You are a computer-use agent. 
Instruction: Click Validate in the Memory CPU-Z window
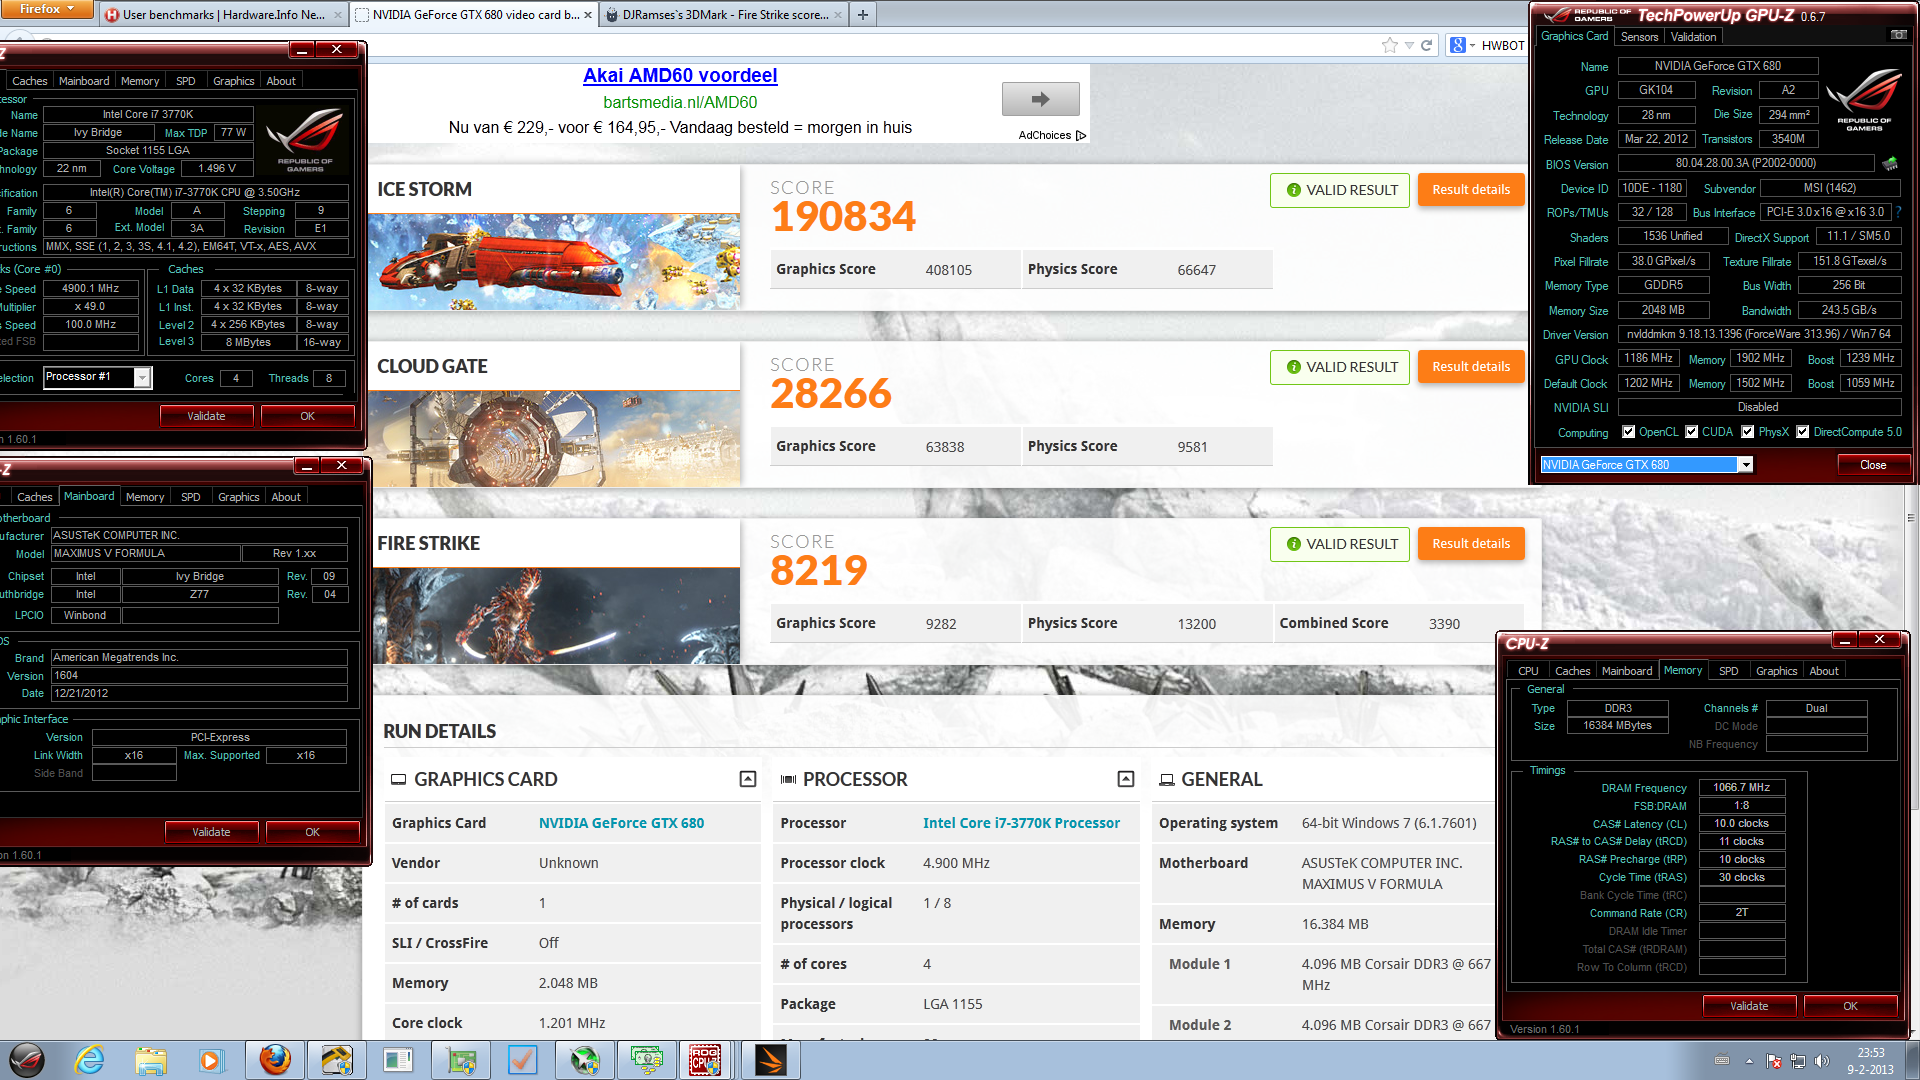coord(1749,1006)
